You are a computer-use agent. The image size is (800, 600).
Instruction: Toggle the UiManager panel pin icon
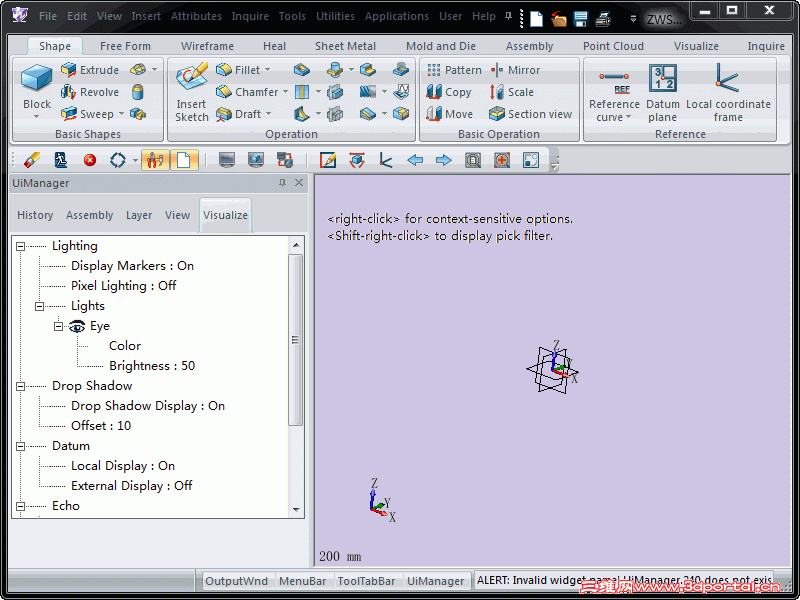(x=282, y=183)
